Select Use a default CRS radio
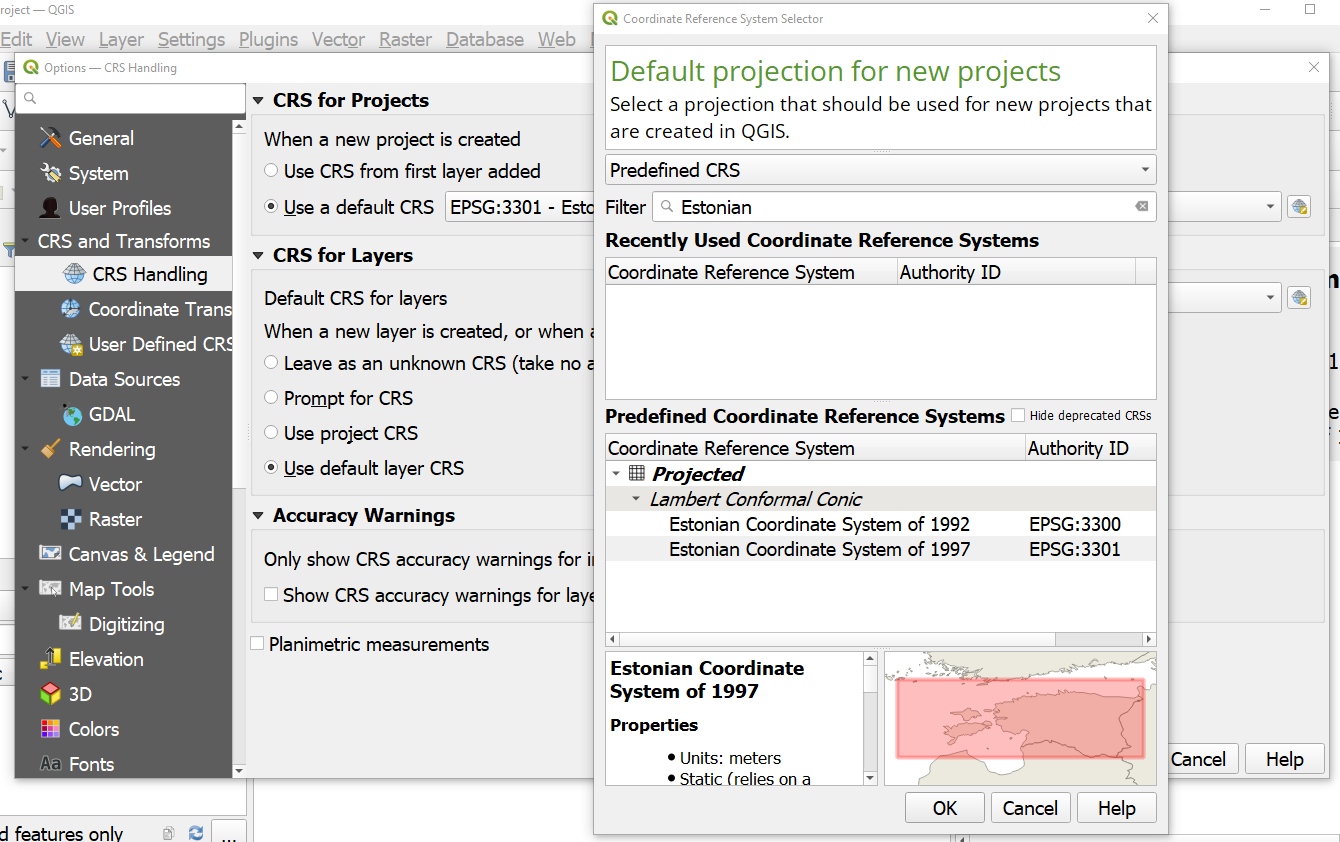The width and height of the screenshot is (1340, 842). [271, 207]
